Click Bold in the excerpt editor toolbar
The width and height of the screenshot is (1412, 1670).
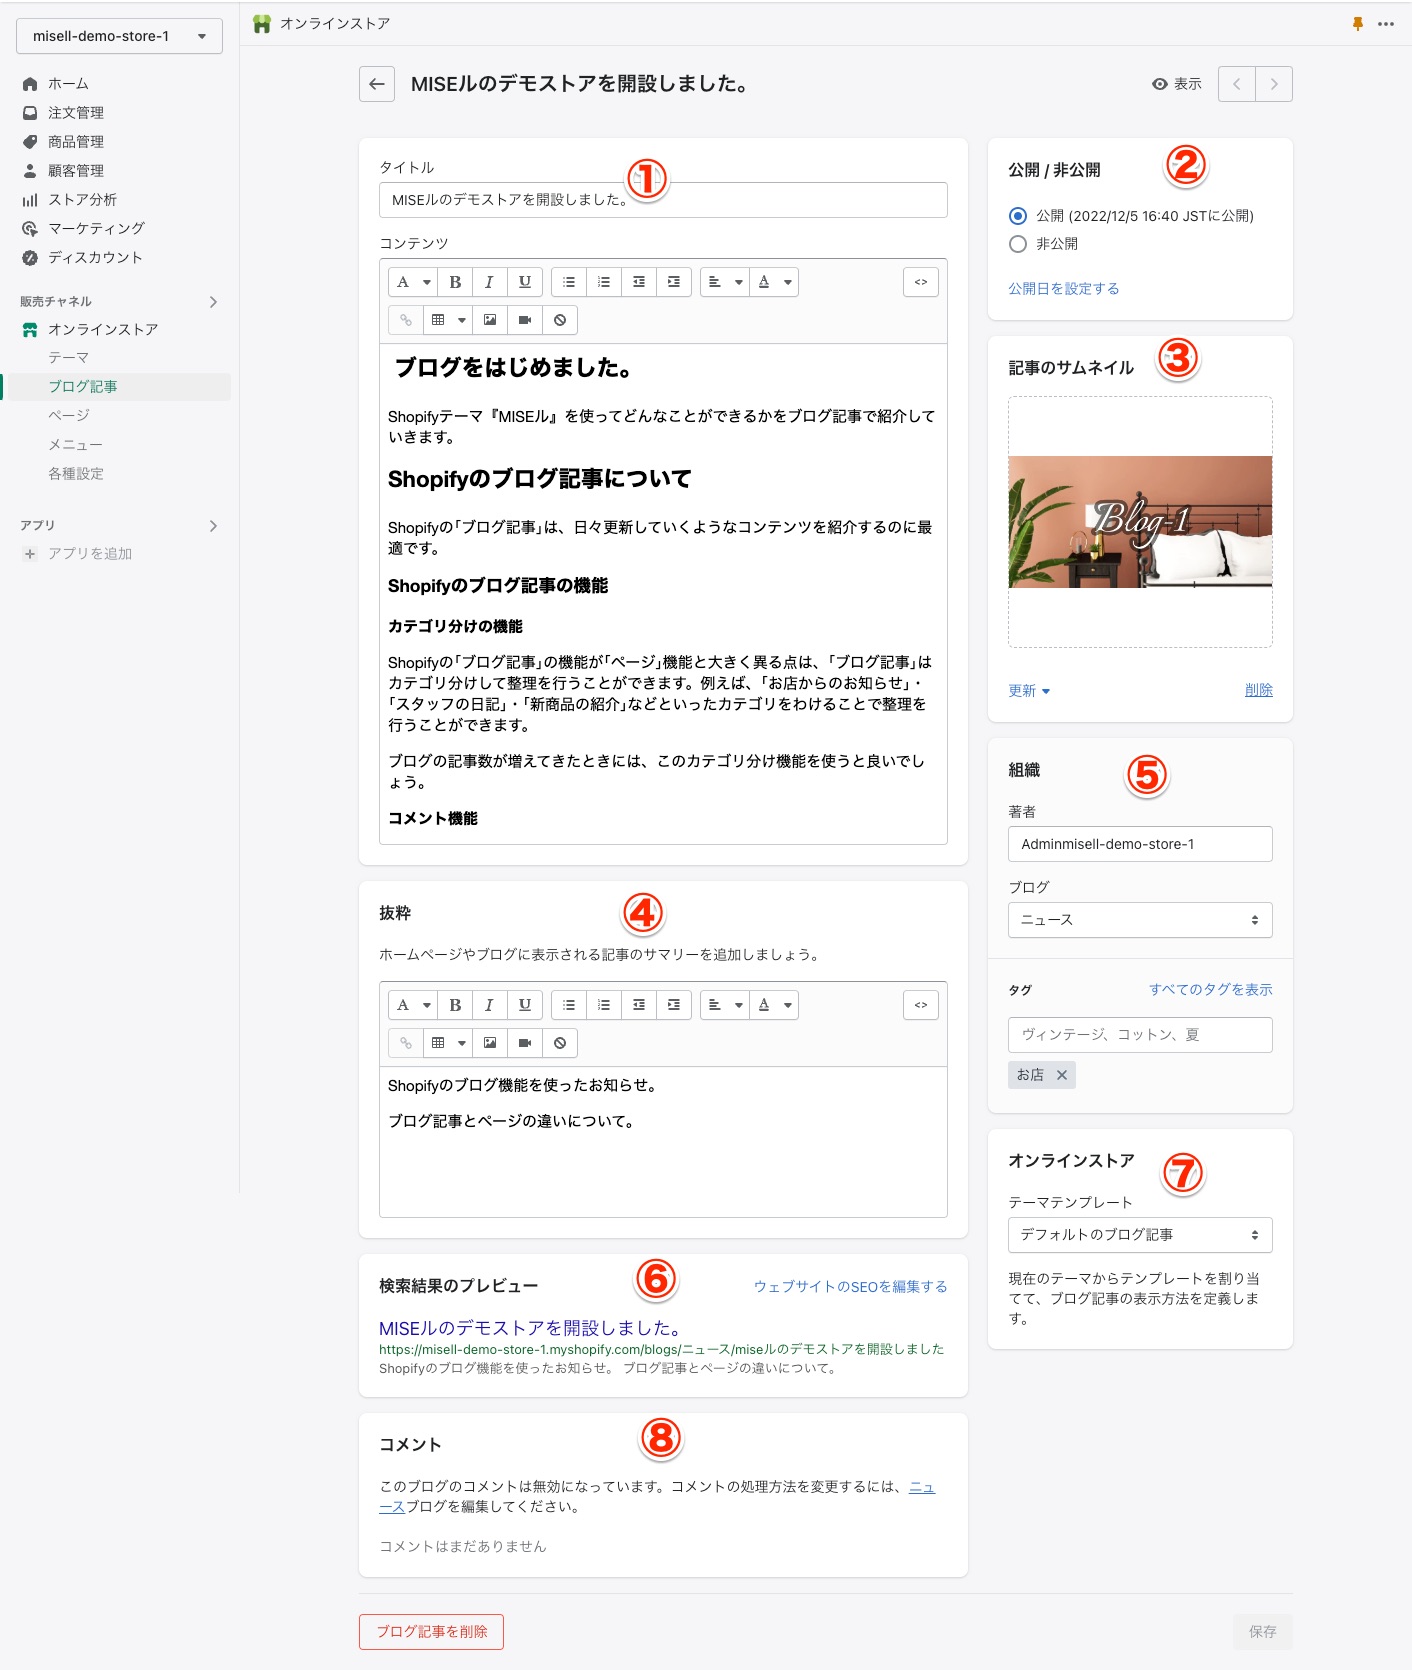click(x=455, y=1005)
